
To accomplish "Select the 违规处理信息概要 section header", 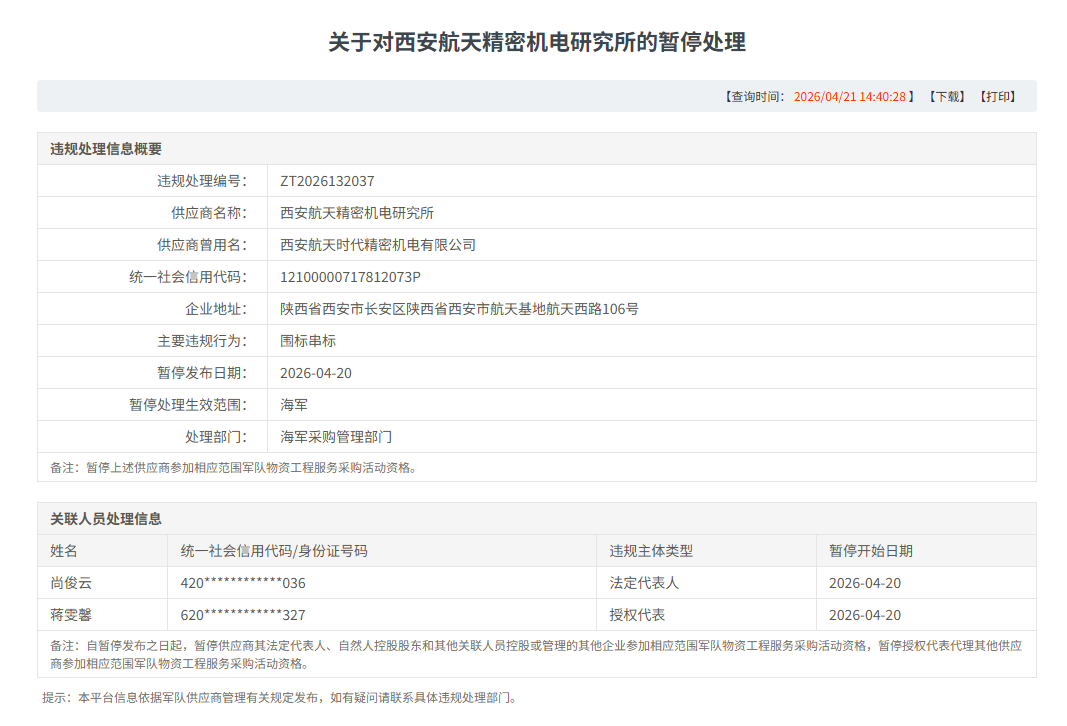I will click(106, 149).
